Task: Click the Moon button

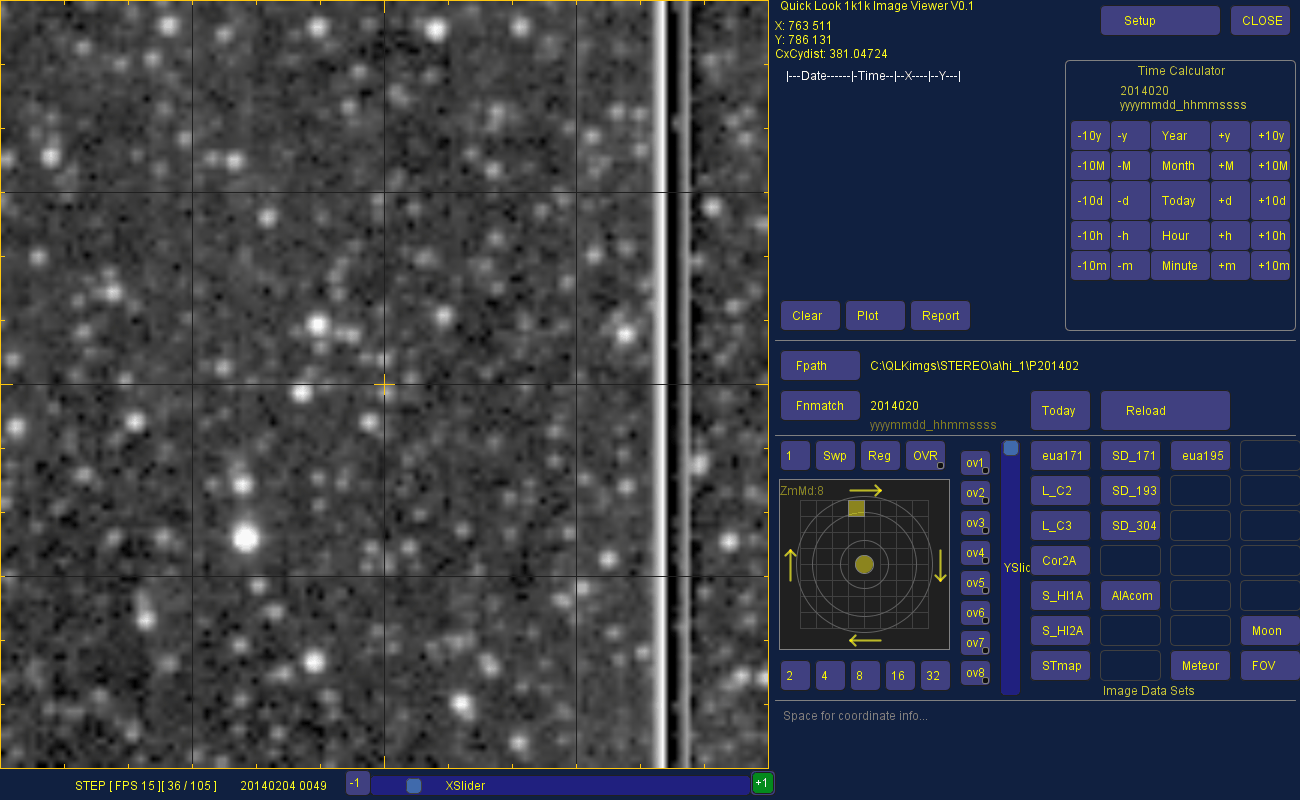Action: 1270,631
